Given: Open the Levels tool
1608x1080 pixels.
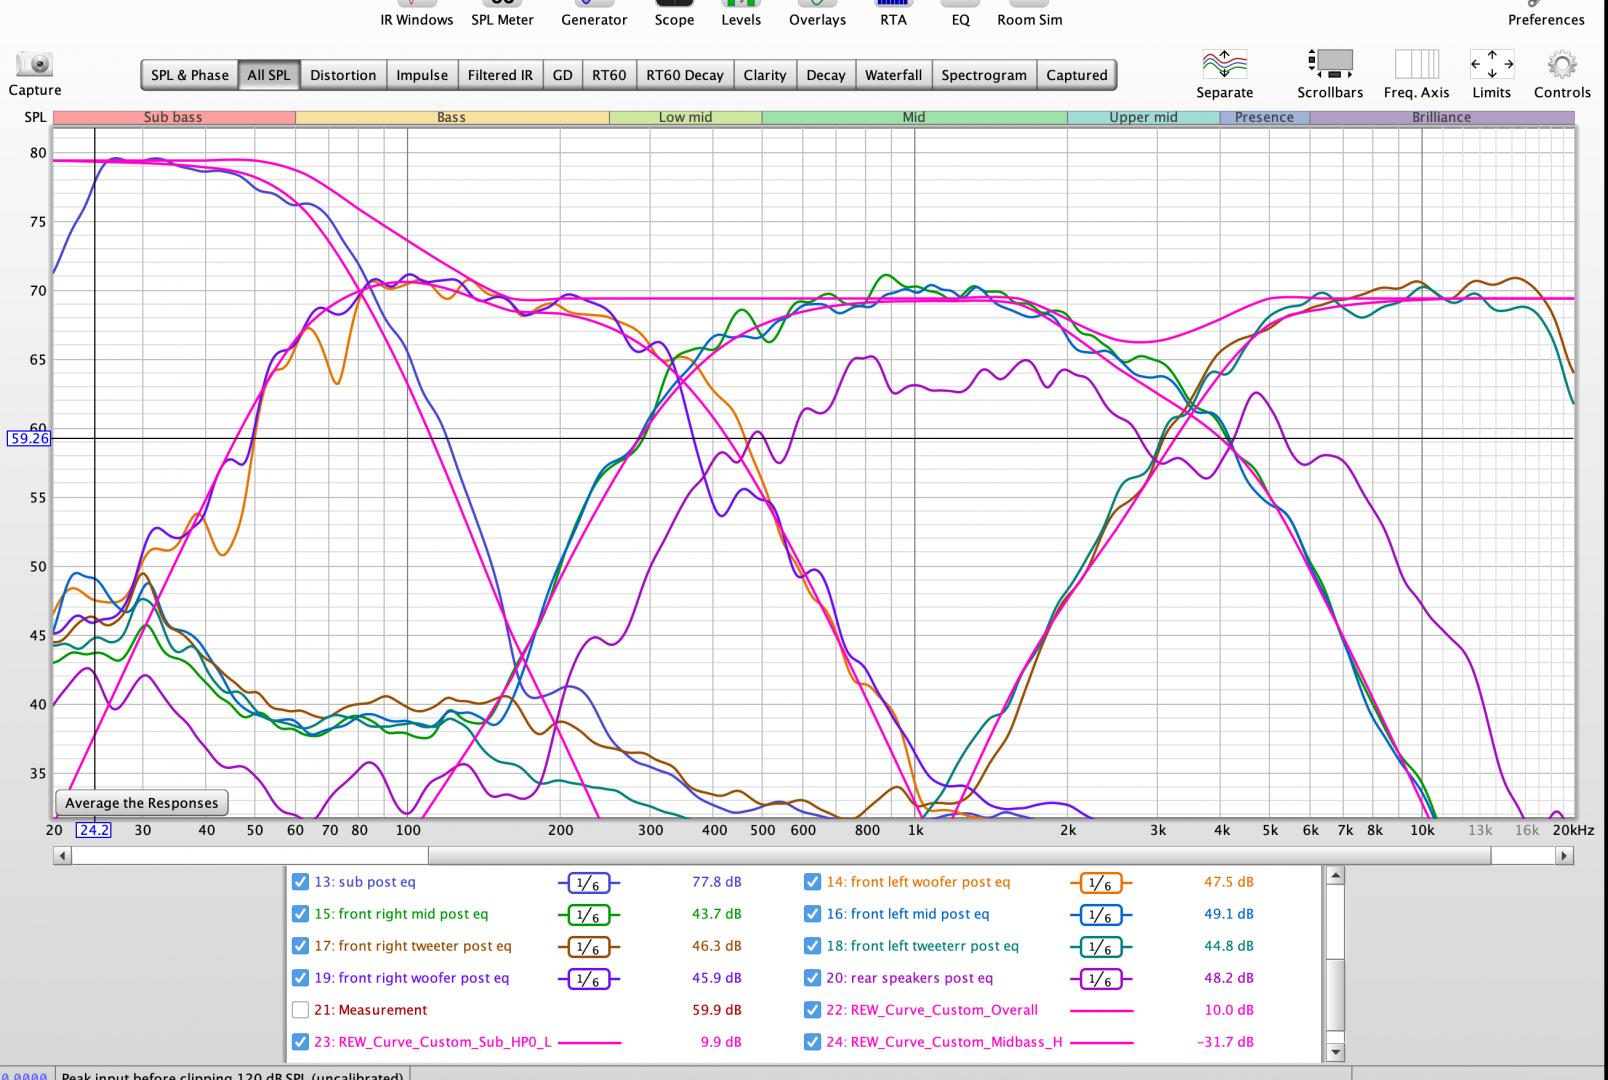Looking at the screenshot, I should pos(741,13).
